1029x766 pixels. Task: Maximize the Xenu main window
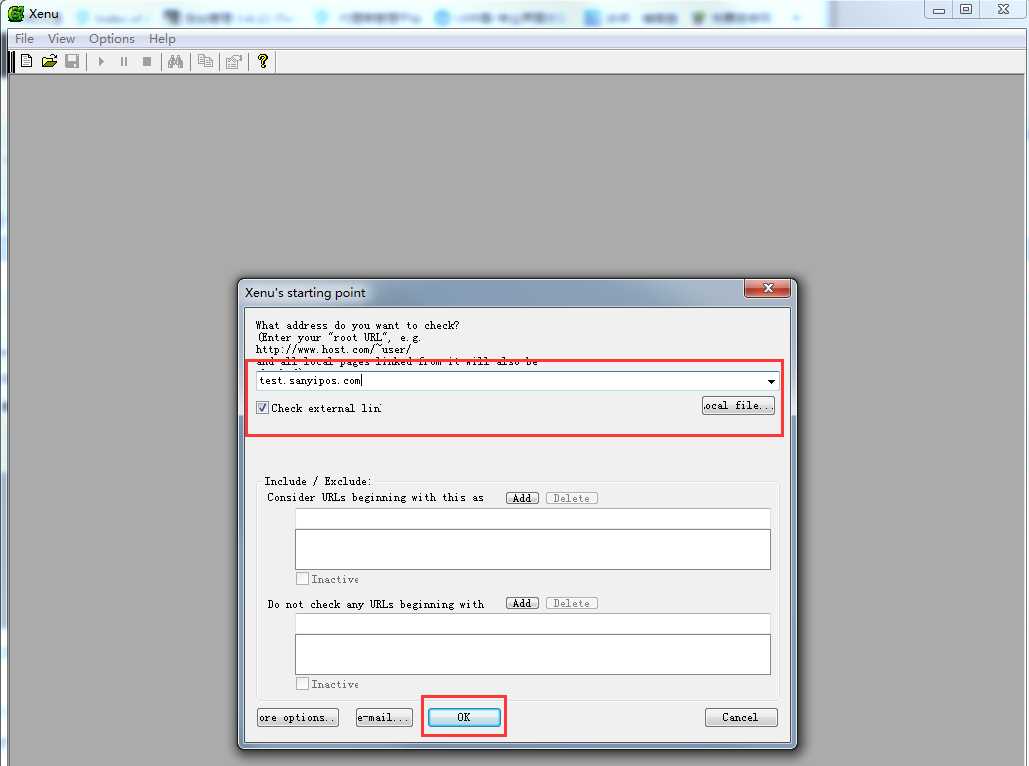pos(966,9)
